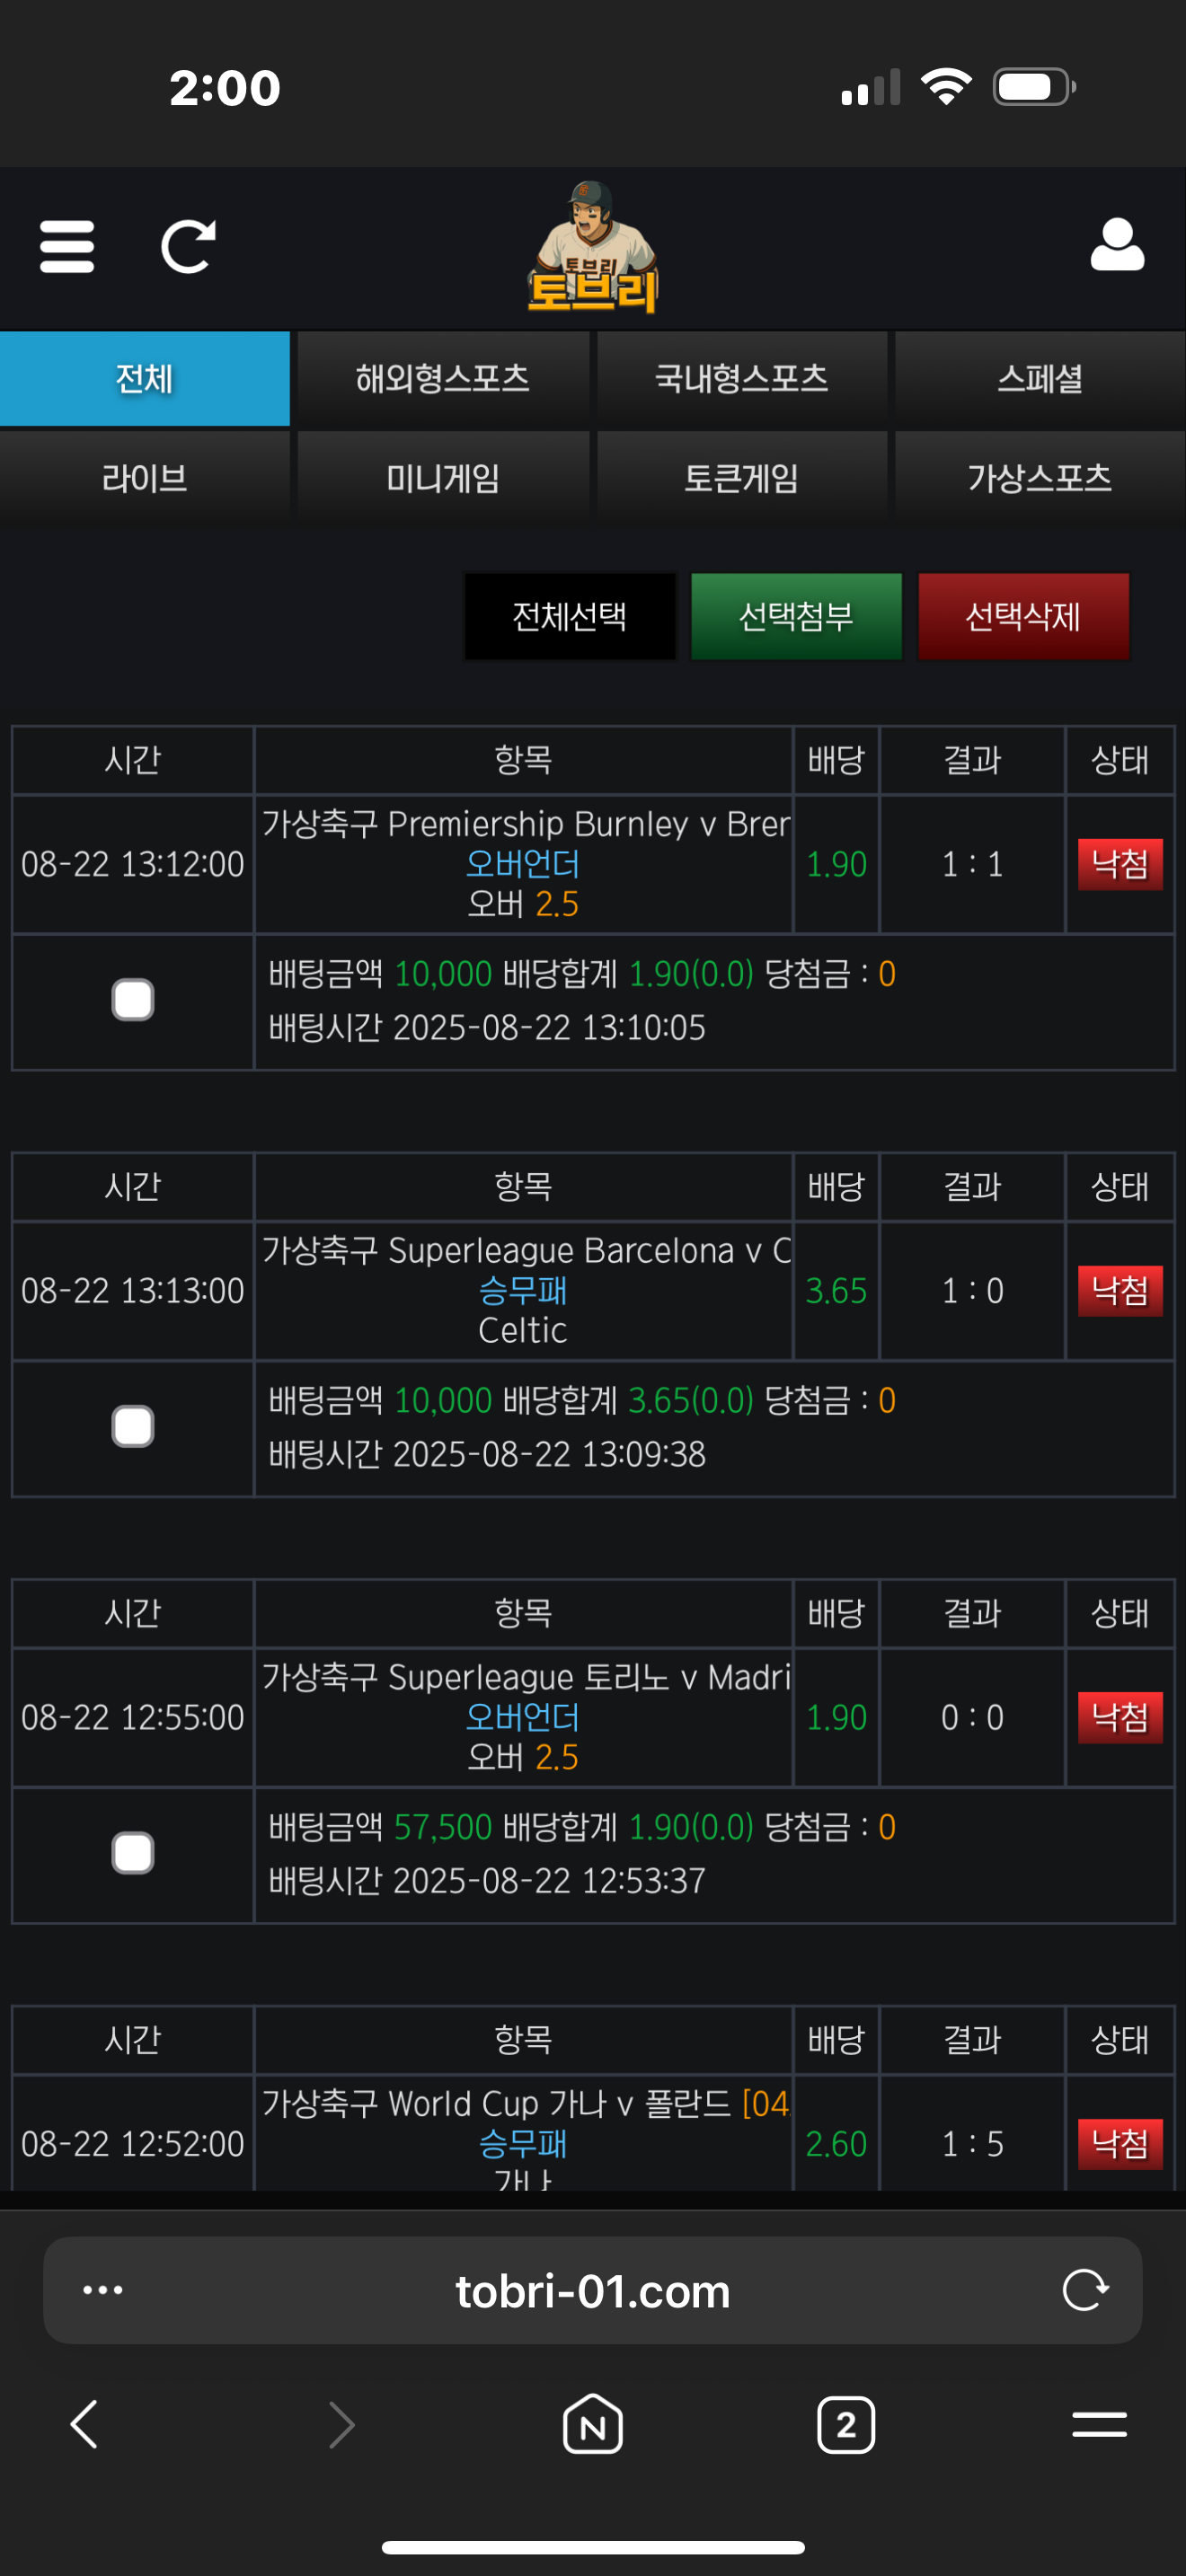The image size is (1186, 2576).
Task: Check the Burnley bet checkbox
Action: 133,1000
